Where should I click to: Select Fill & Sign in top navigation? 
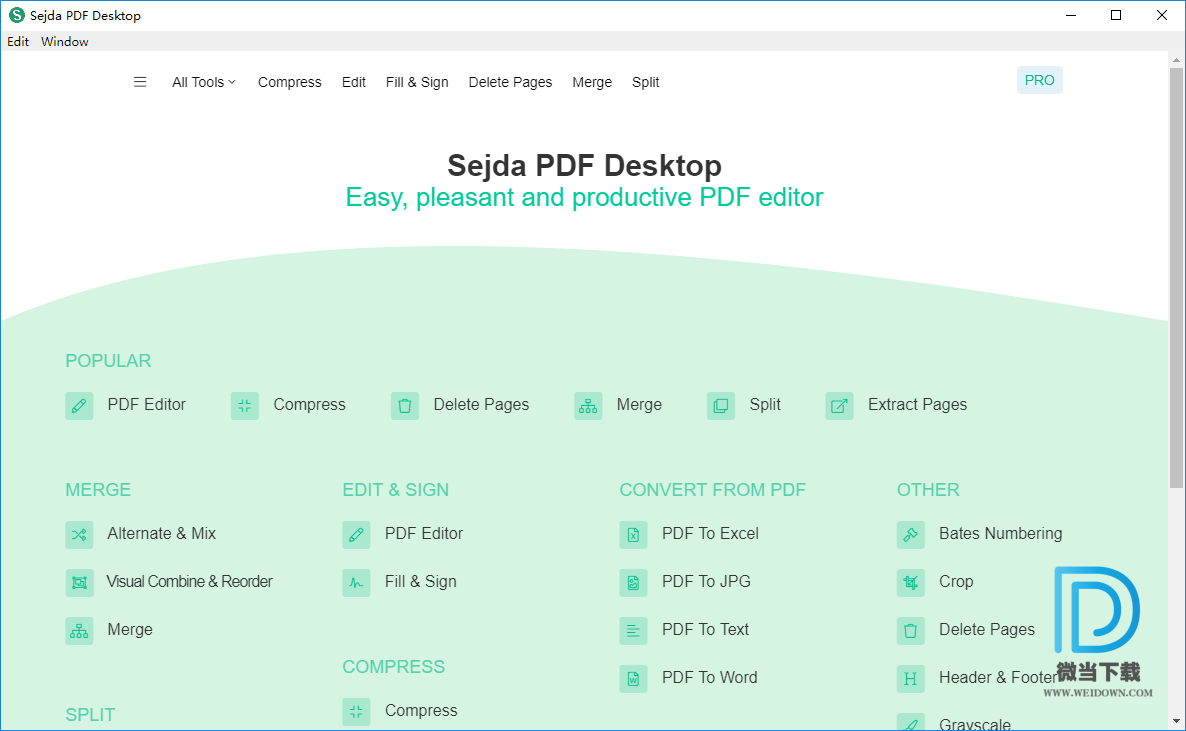click(417, 82)
